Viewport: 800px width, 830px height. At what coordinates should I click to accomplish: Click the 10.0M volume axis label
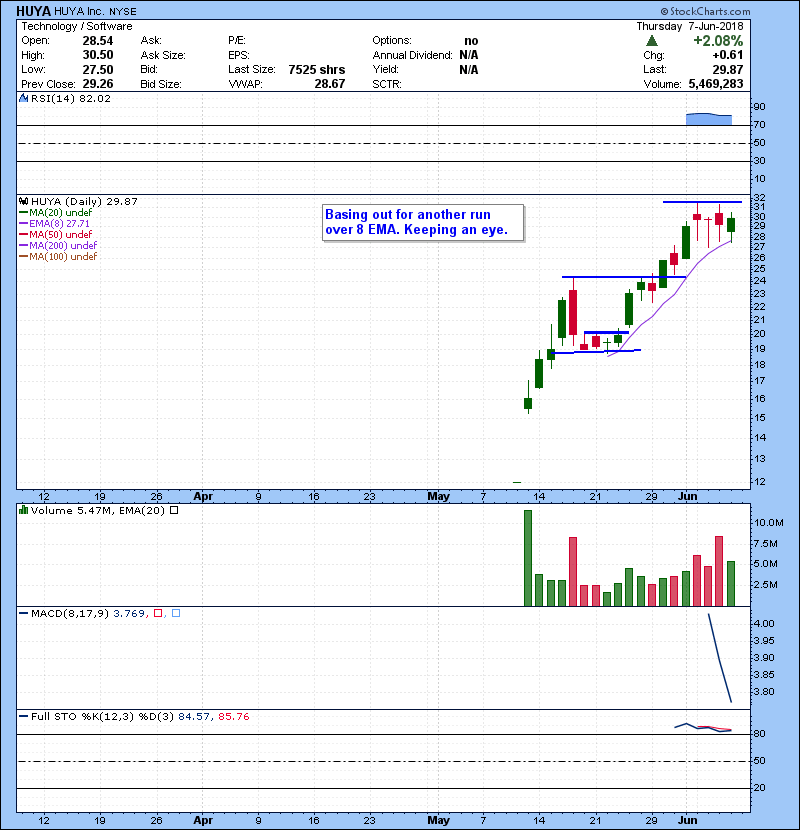click(768, 523)
